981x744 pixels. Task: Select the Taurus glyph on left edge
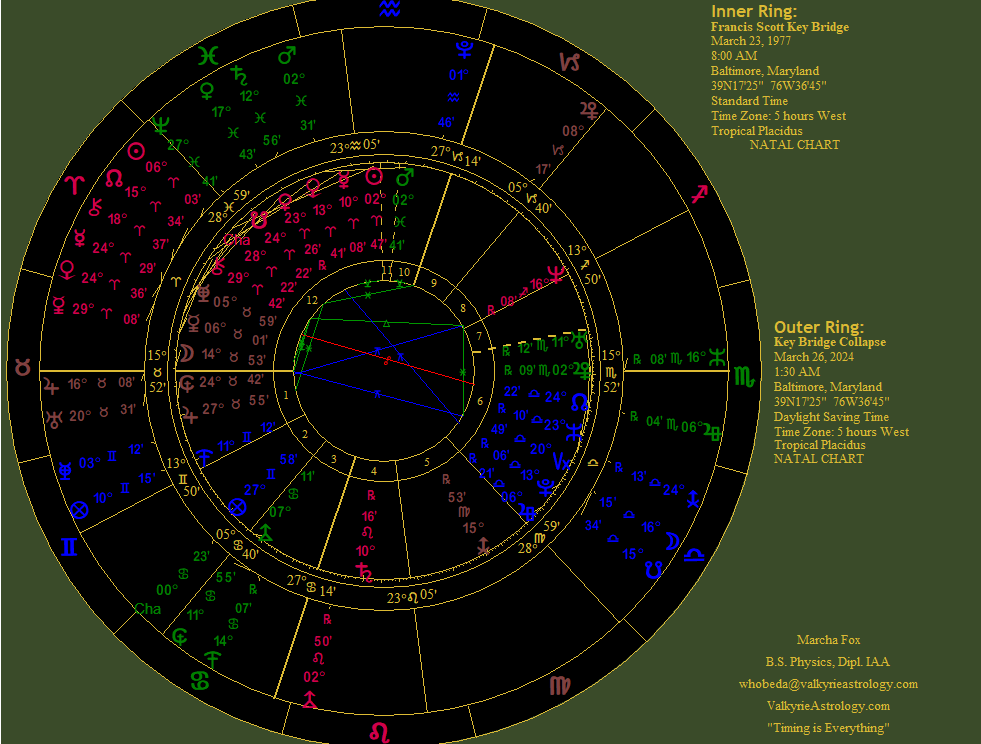coord(22,368)
